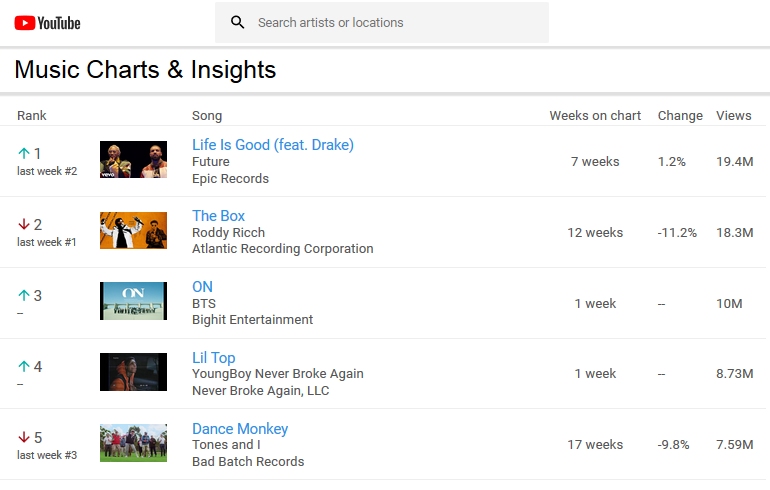Click the label Bighit Entertainment

click(x=252, y=320)
